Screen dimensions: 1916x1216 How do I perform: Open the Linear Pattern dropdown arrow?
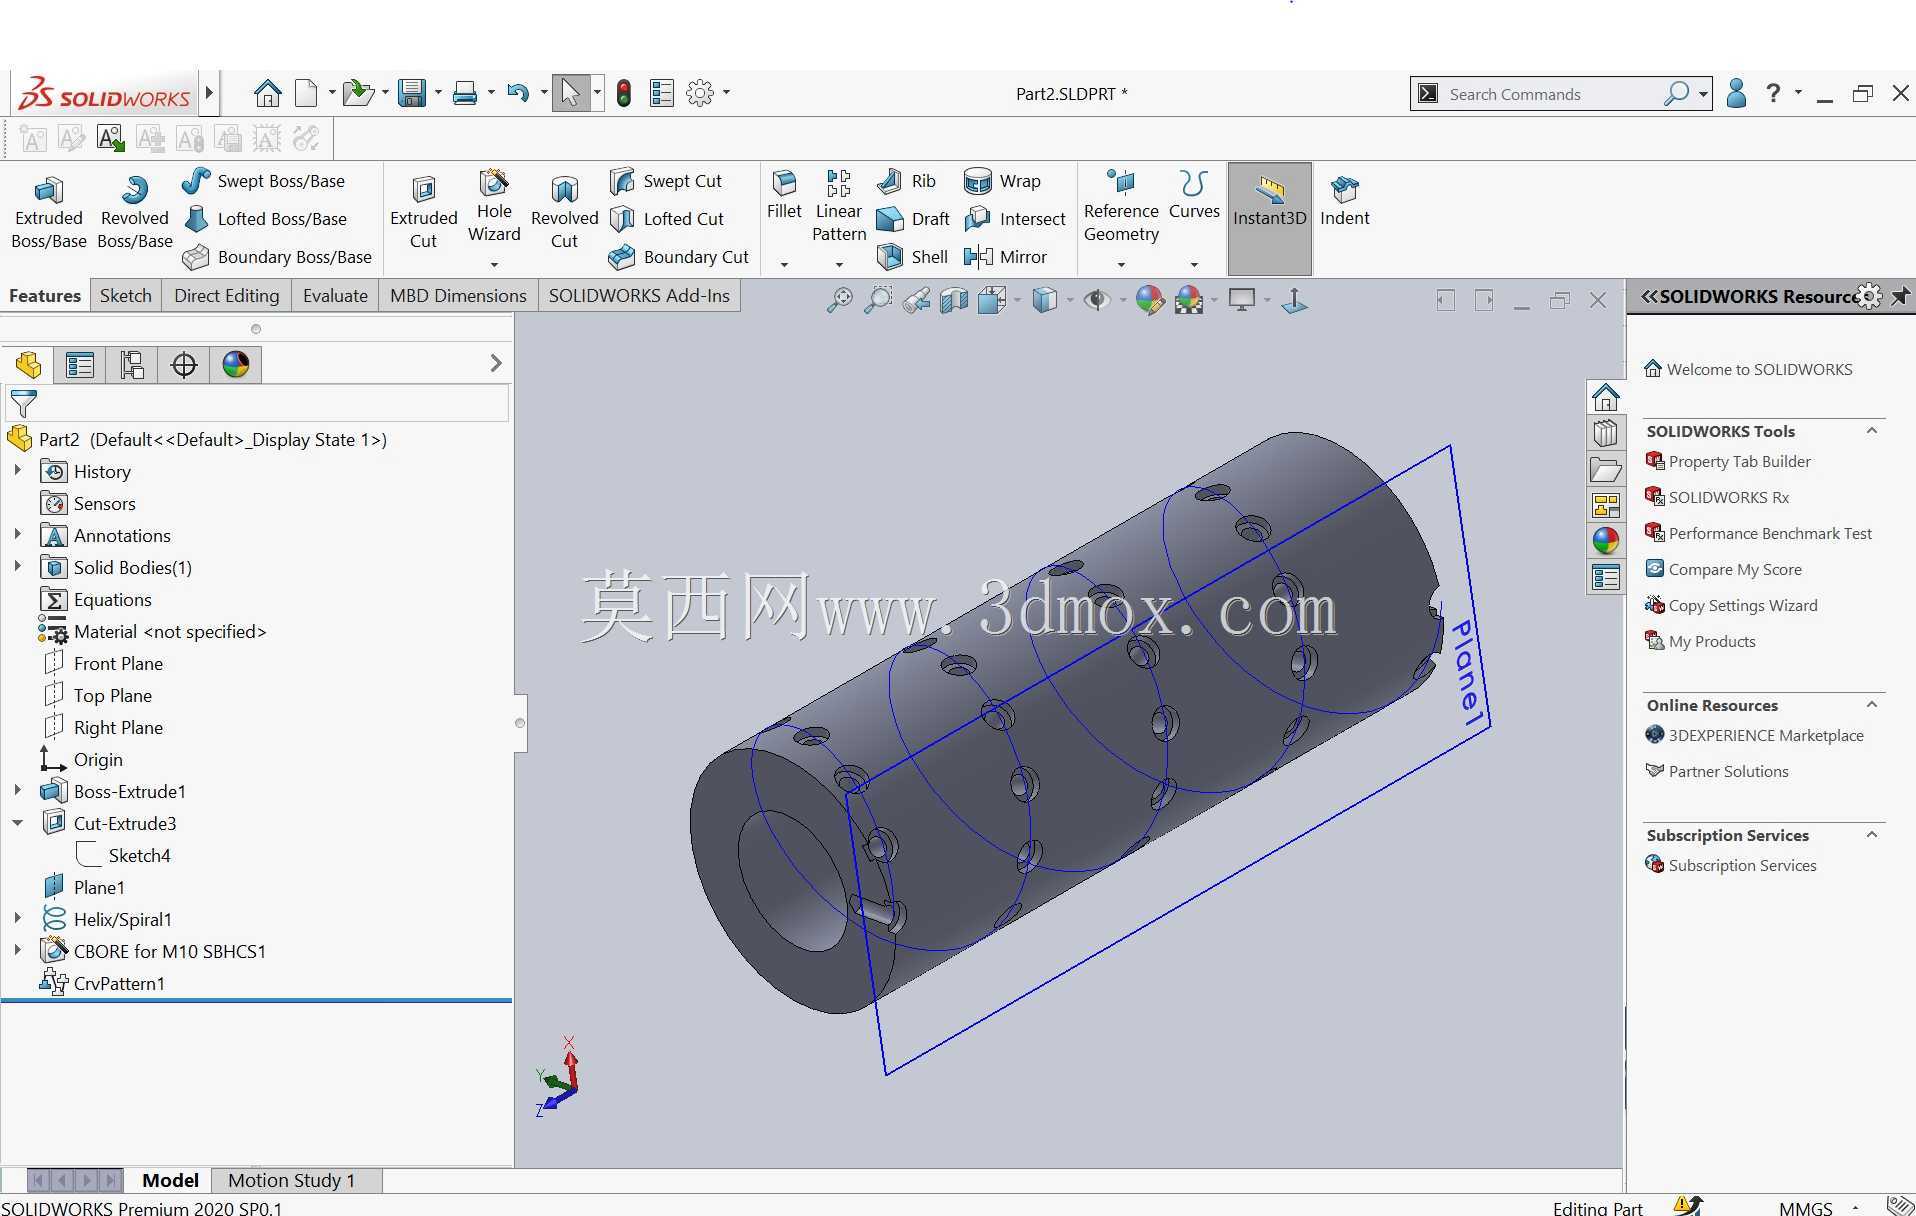click(838, 265)
